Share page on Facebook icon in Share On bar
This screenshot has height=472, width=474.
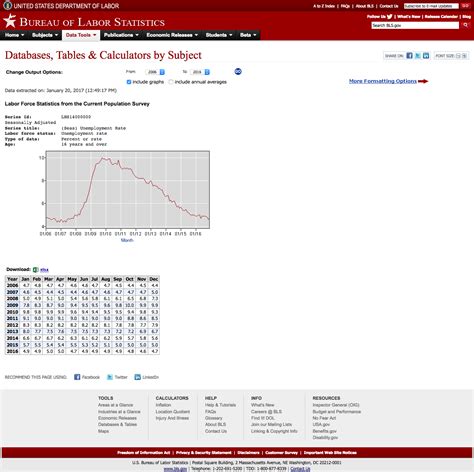click(409, 56)
